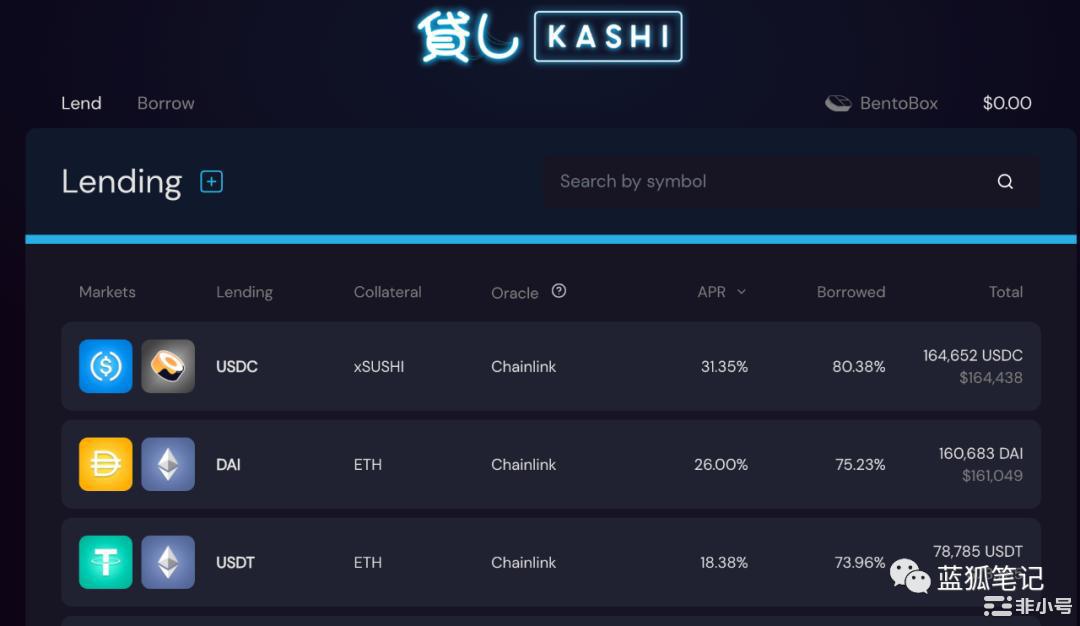
Task: Open the Oracle help question mark
Action: pyautogui.click(x=559, y=291)
